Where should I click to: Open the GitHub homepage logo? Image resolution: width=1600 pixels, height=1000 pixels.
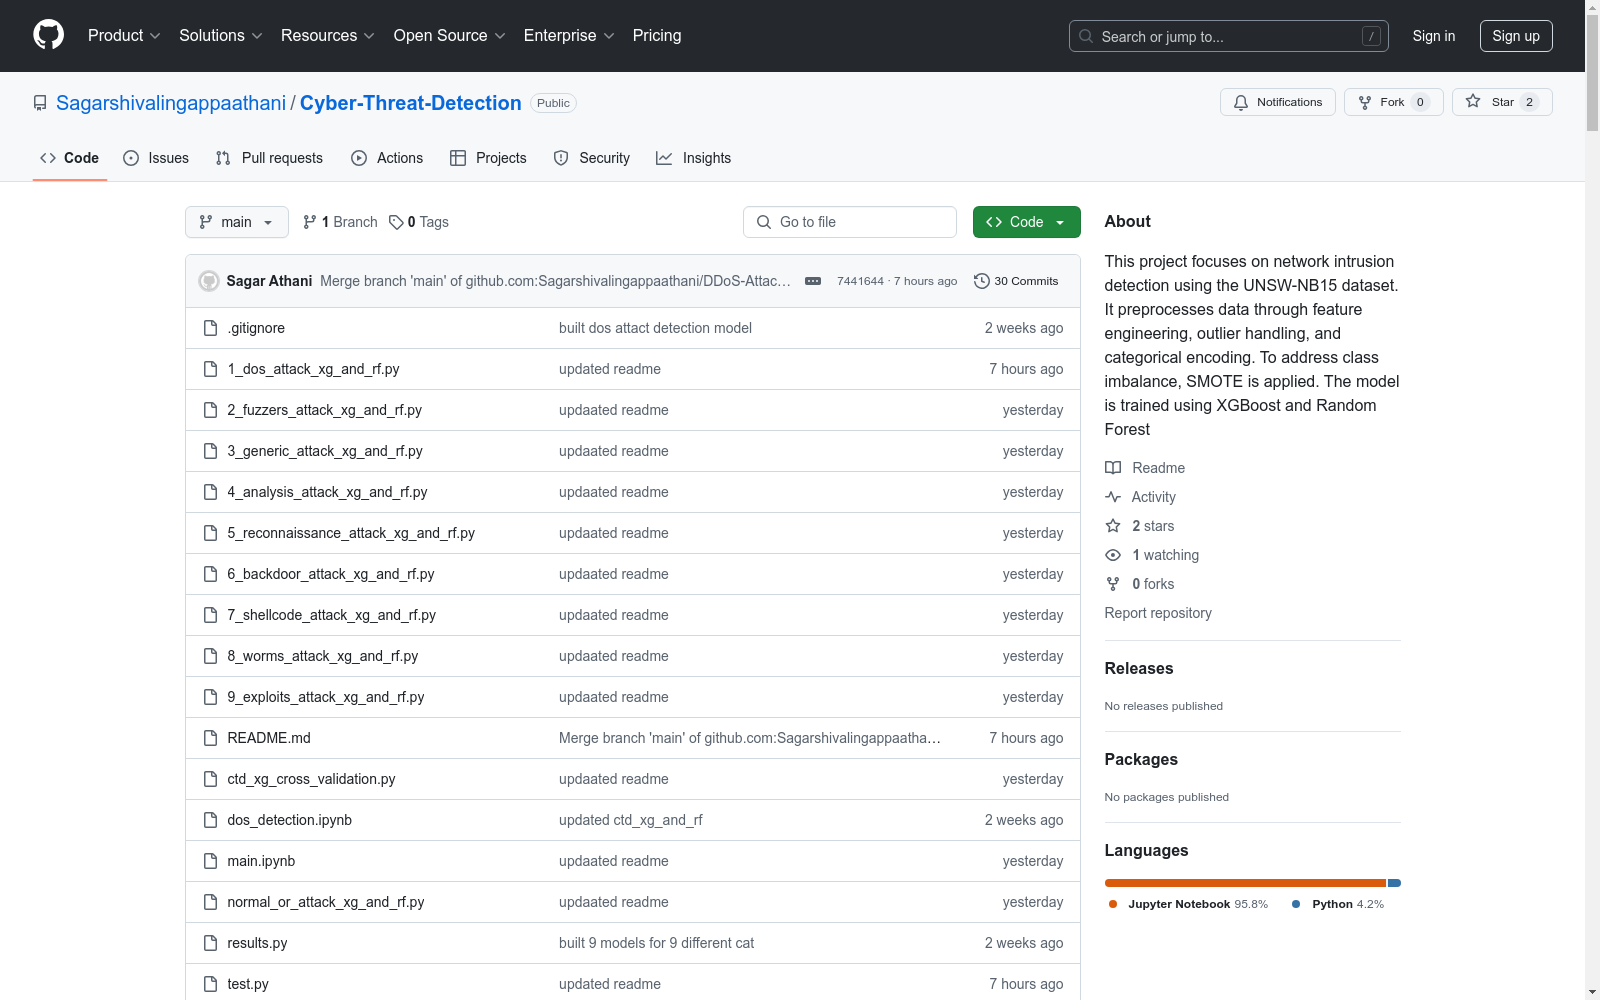coord(48,35)
